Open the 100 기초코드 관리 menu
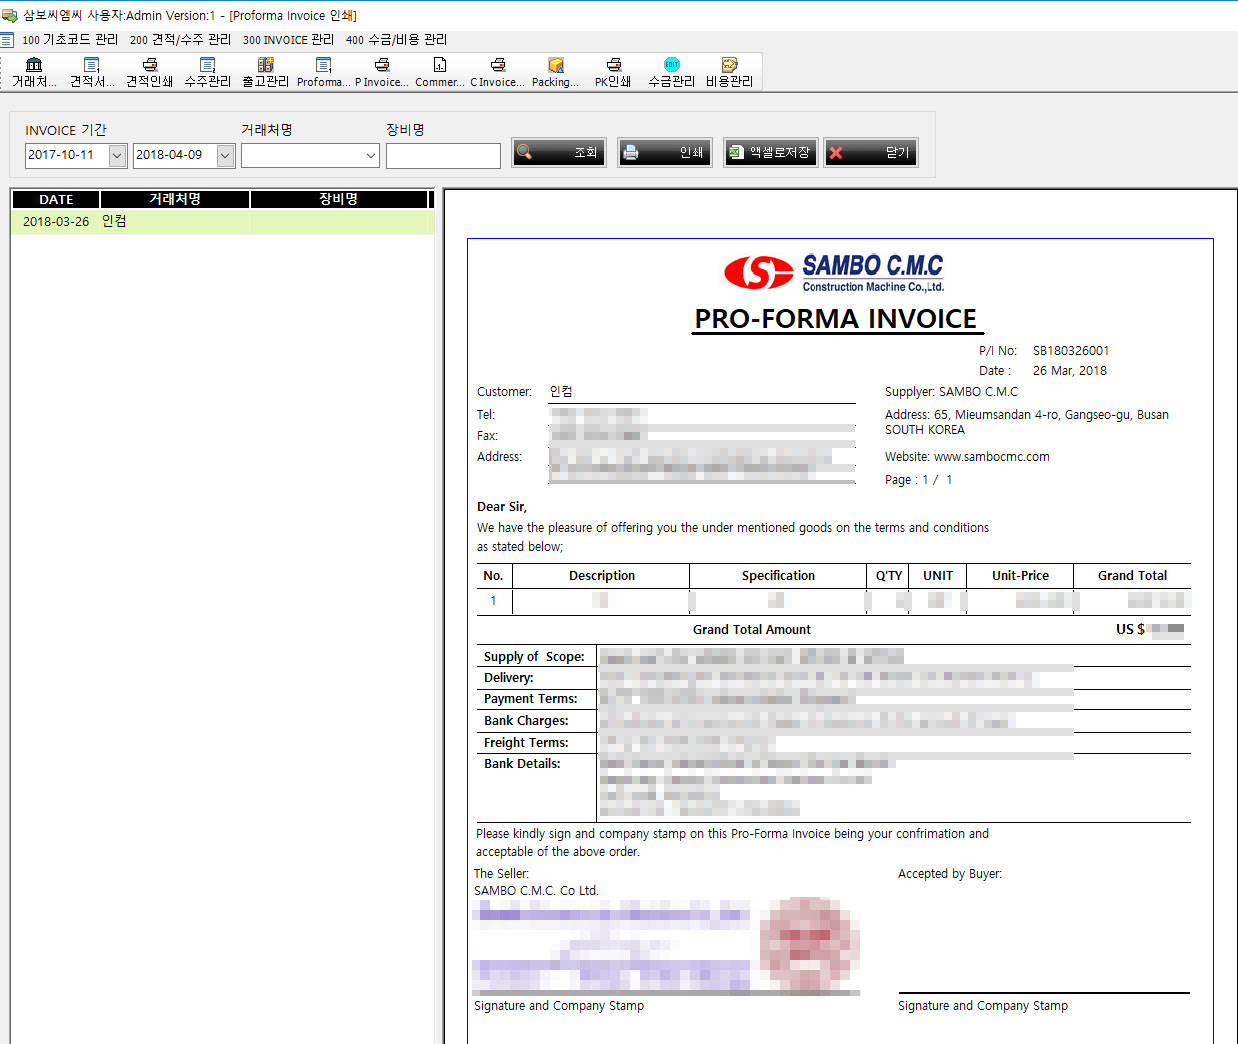 pyautogui.click(x=70, y=40)
